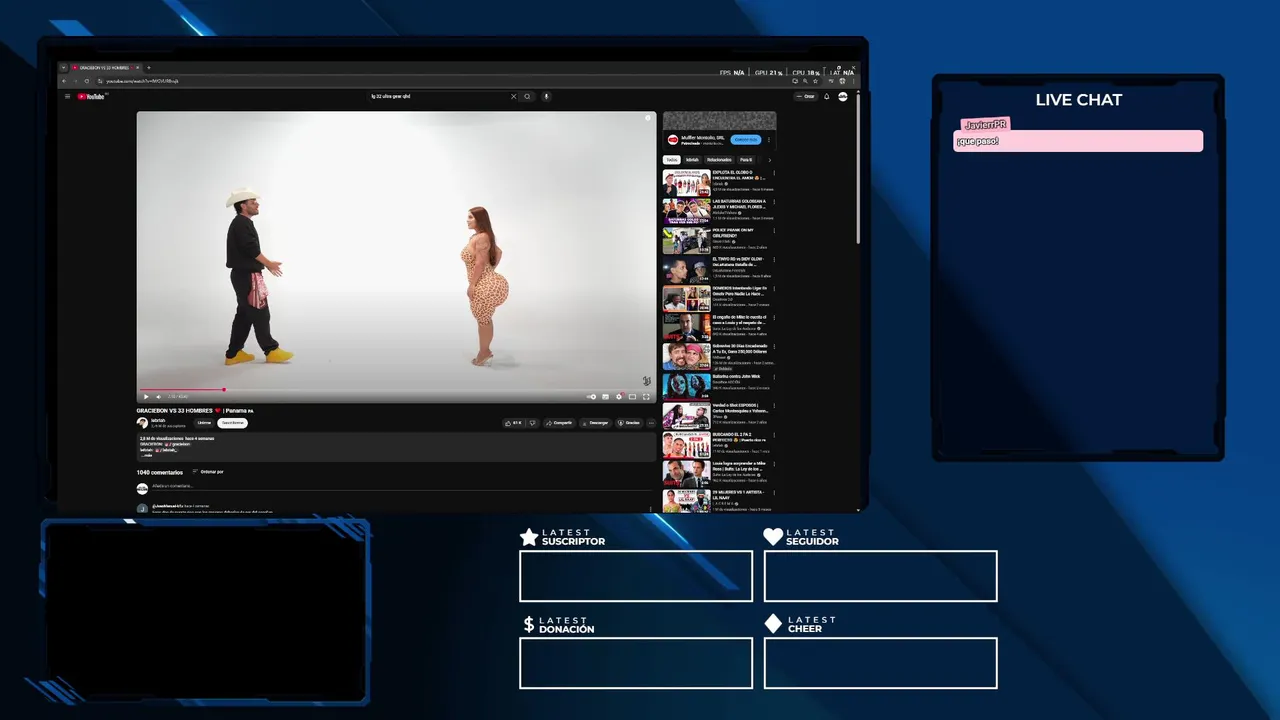Select the Todos filter chip
Viewport: 1280px width, 720px height.
[x=672, y=160]
